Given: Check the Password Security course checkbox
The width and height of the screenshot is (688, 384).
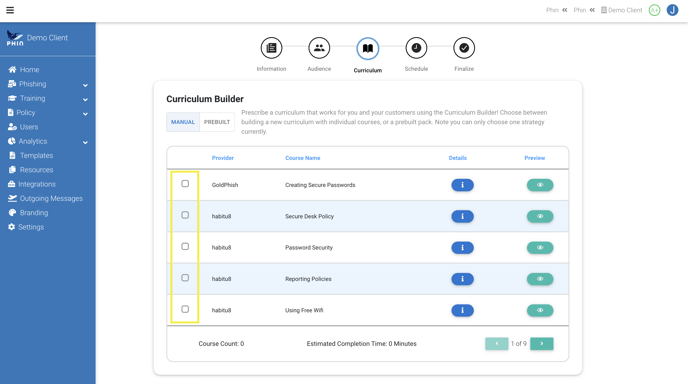Looking at the screenshot, I should click(x=185, y=246).
